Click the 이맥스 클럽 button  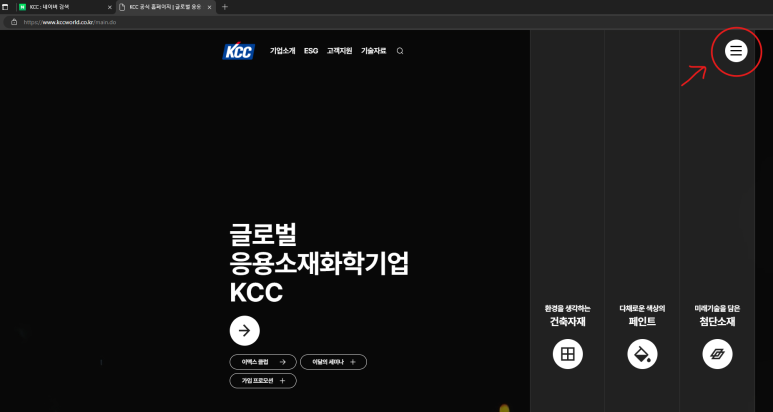coord(263,362)
